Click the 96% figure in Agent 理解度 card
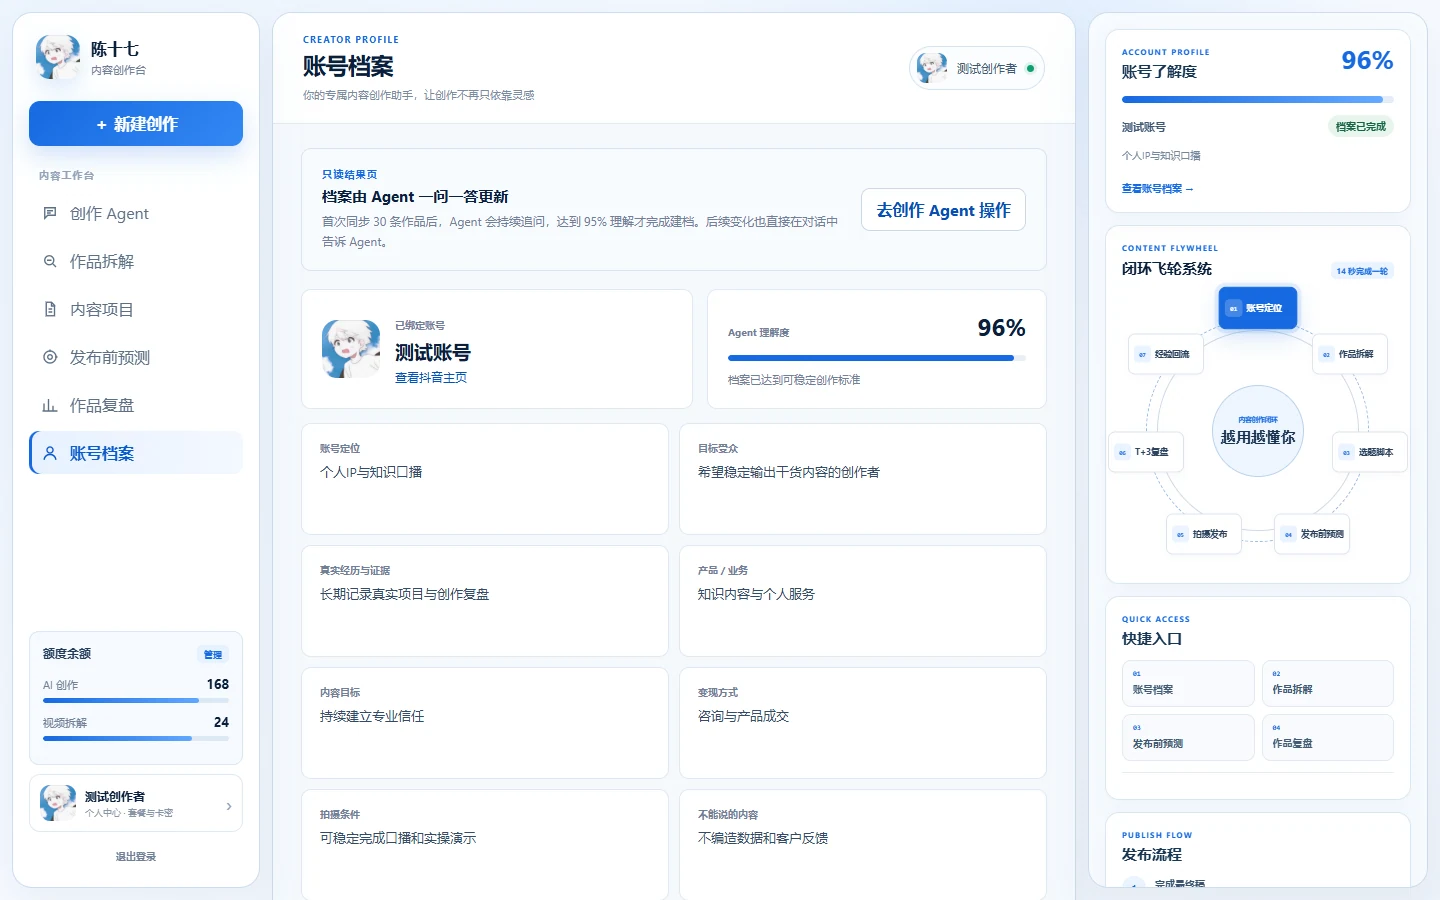1440x900 pixels. [x=1001, y=328]
